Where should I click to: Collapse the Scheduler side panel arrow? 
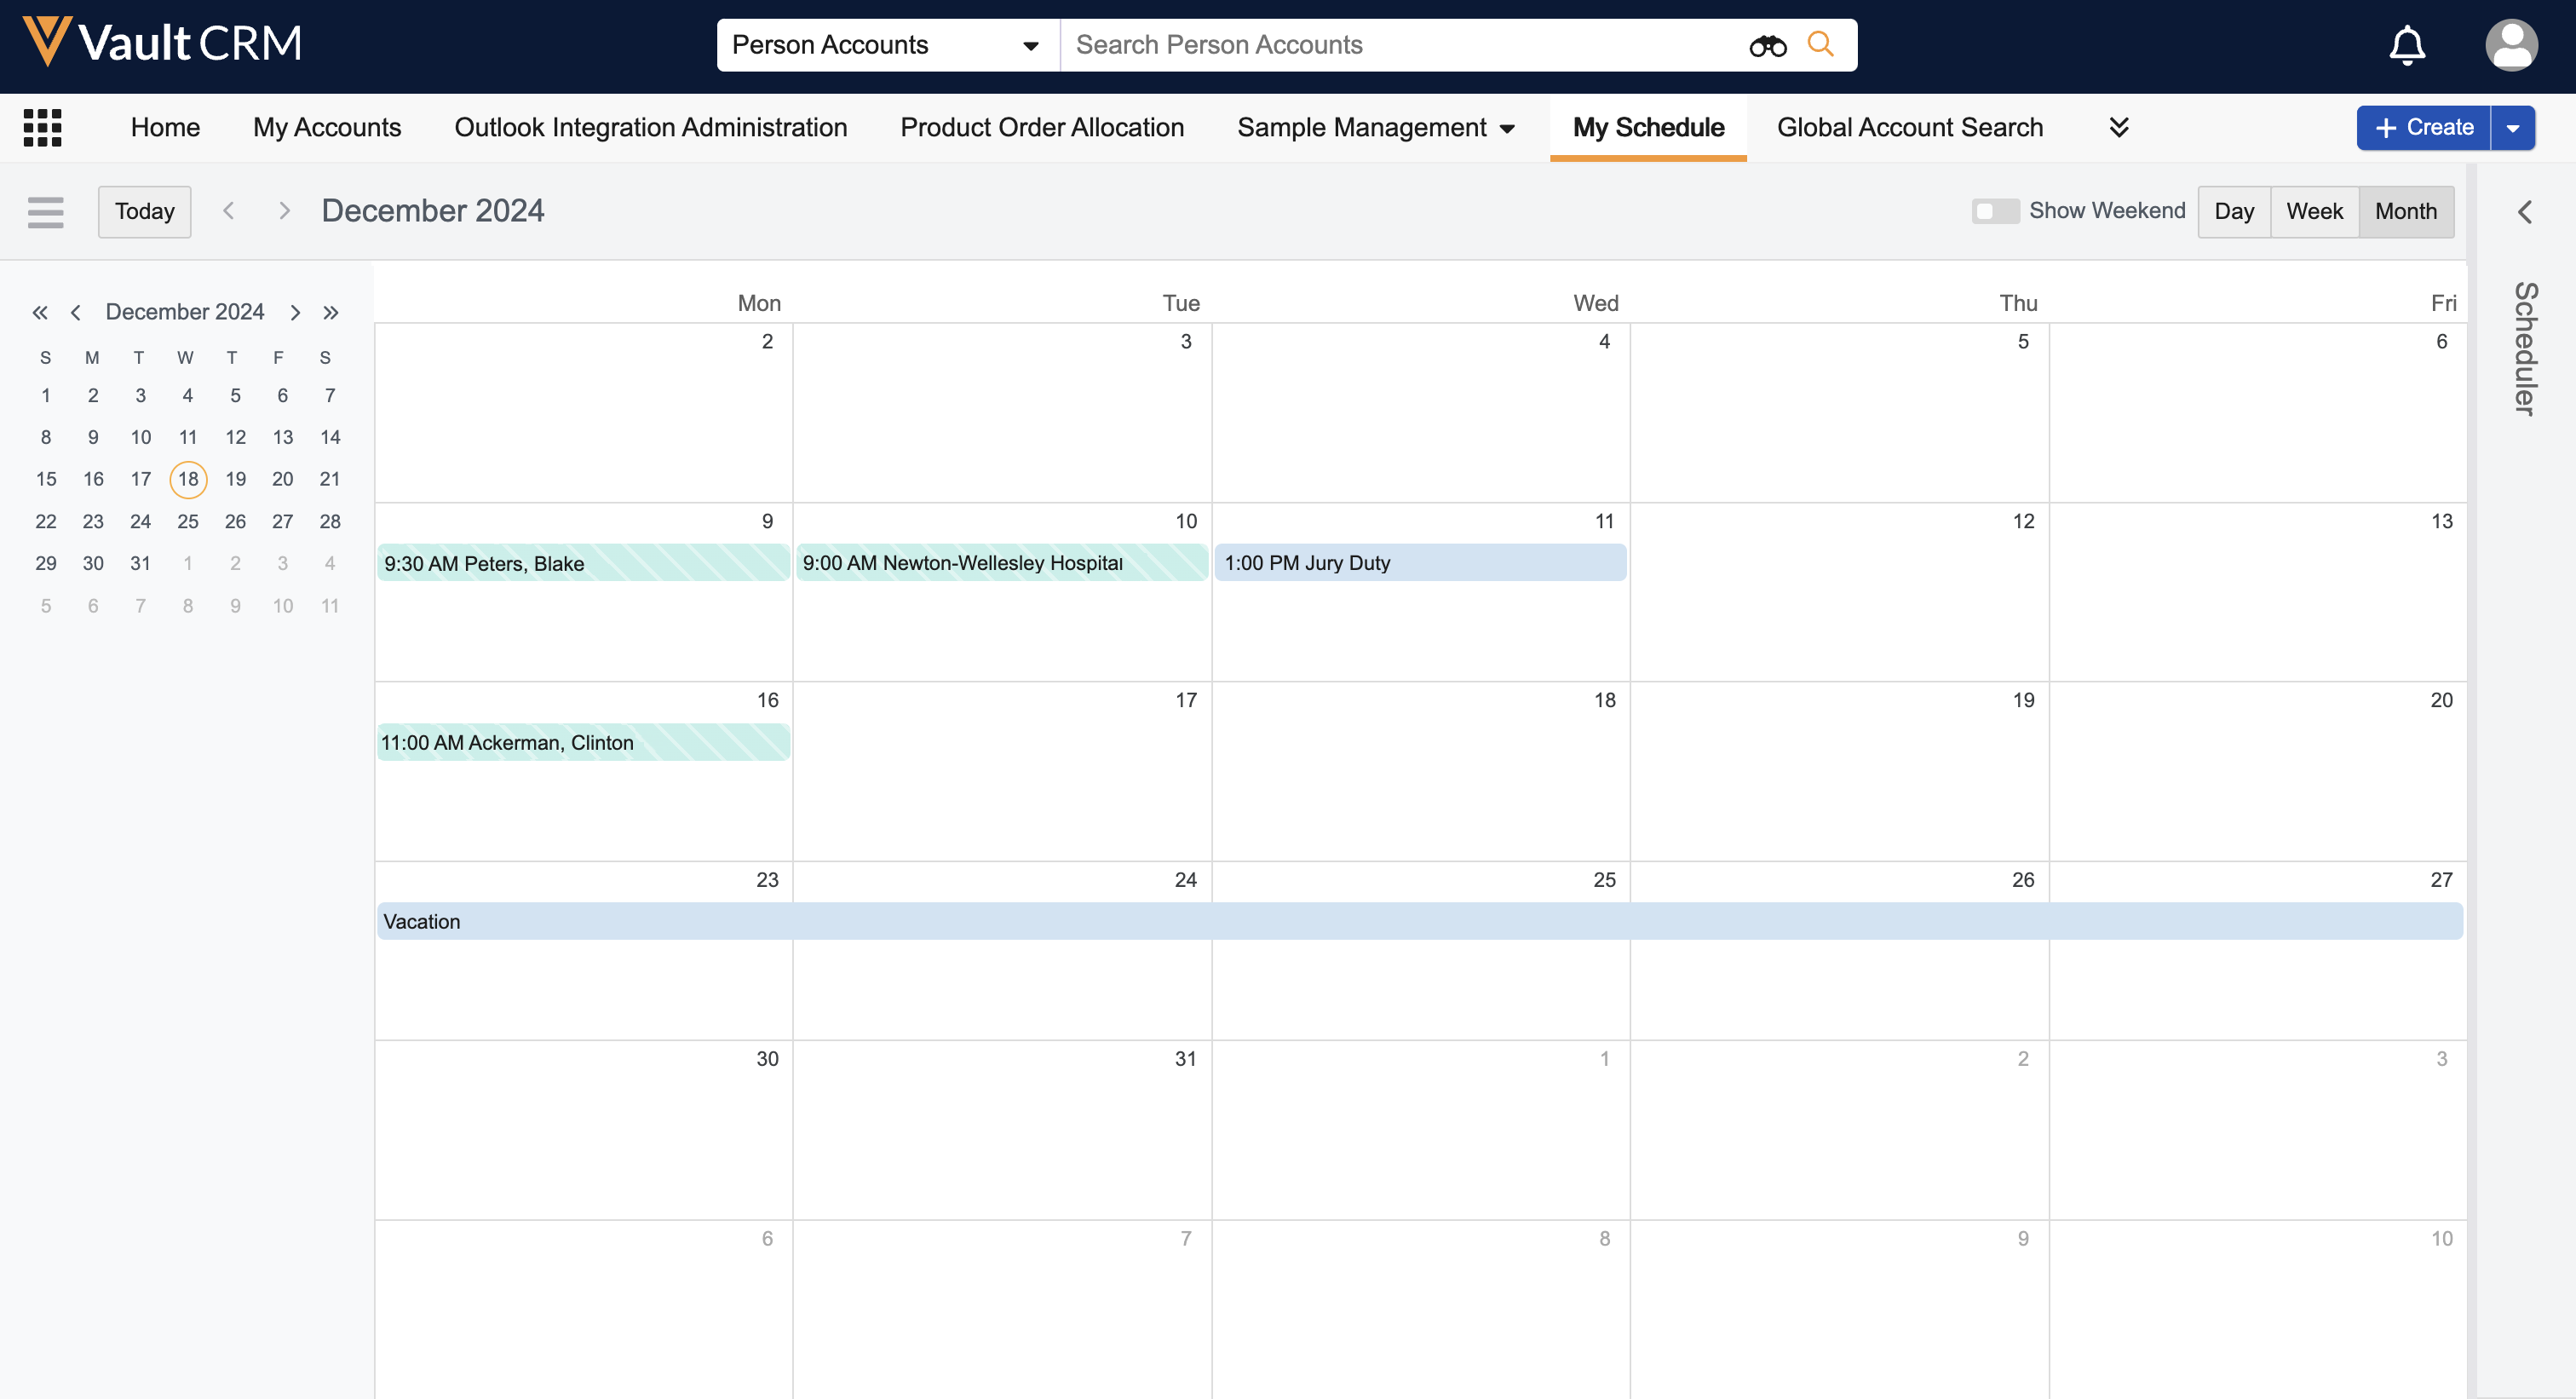click(x=2524, y=211)
